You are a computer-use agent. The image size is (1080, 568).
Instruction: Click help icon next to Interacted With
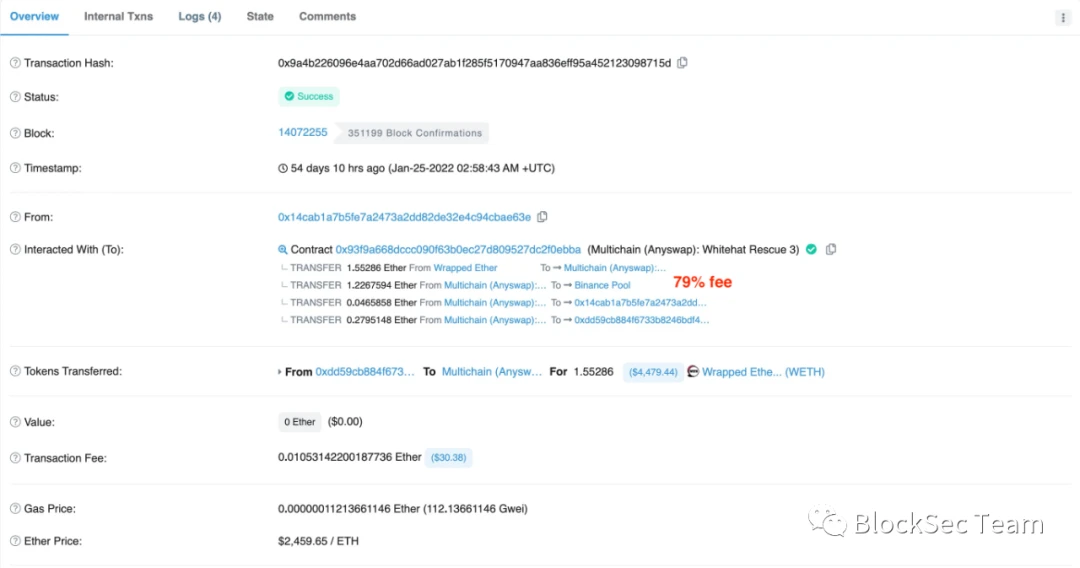click(x=15, y=249)
